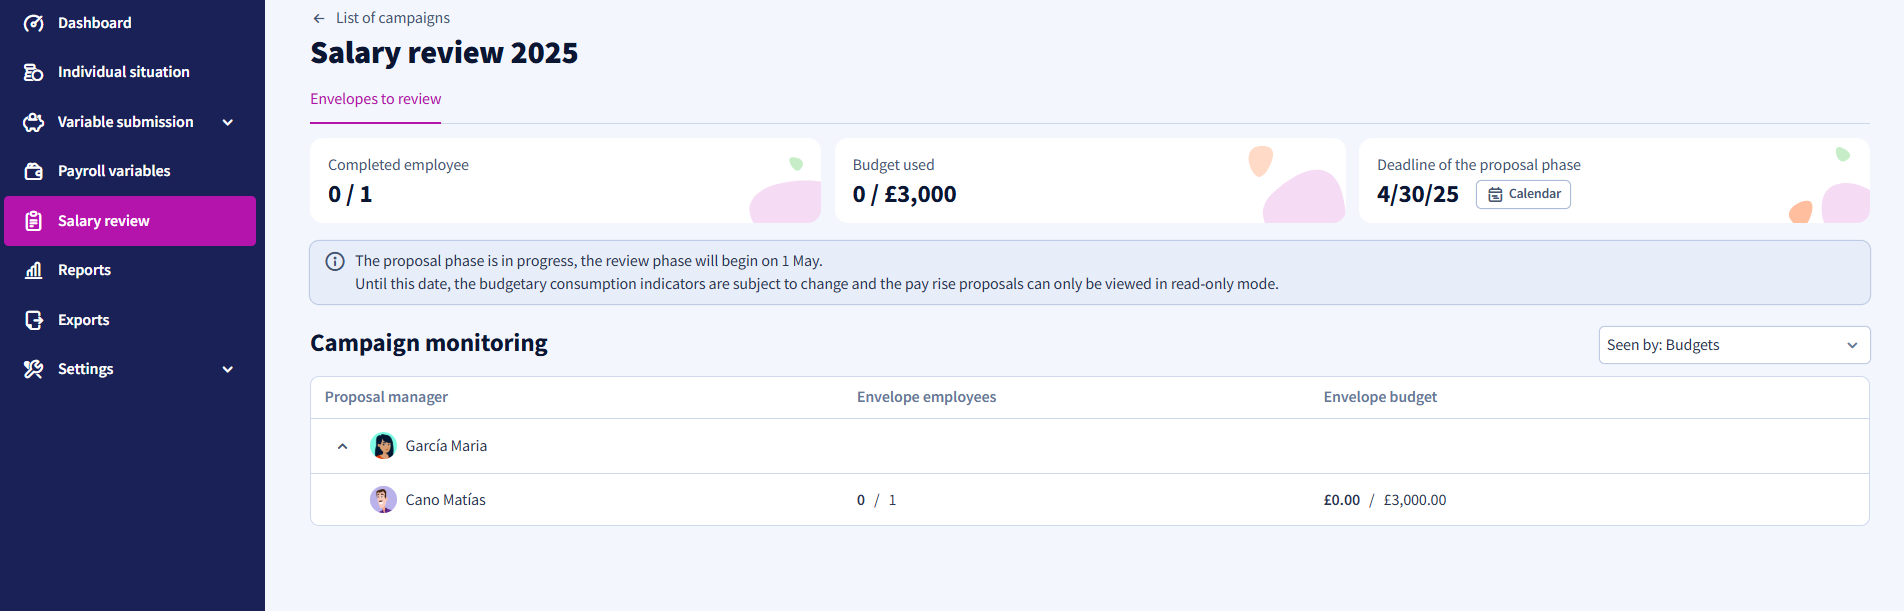Click the info icon in the proposal notice
This screenshot has width=1904, height=611.
point(335,261)
